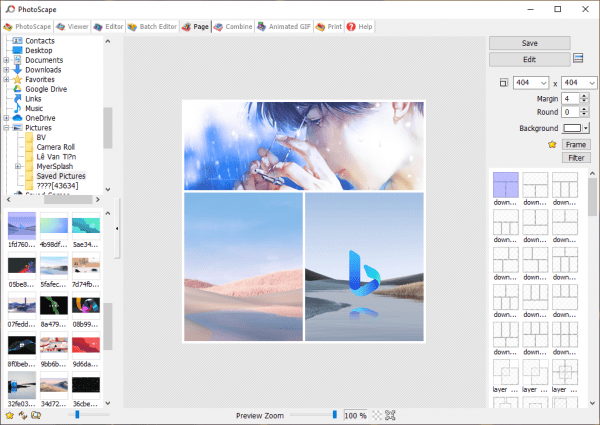Image resolution: width=600 pixels, height=425 pixels.
Task: Open the height 404 dropdown
Action: pyautogui.click(x=592, y=83)
